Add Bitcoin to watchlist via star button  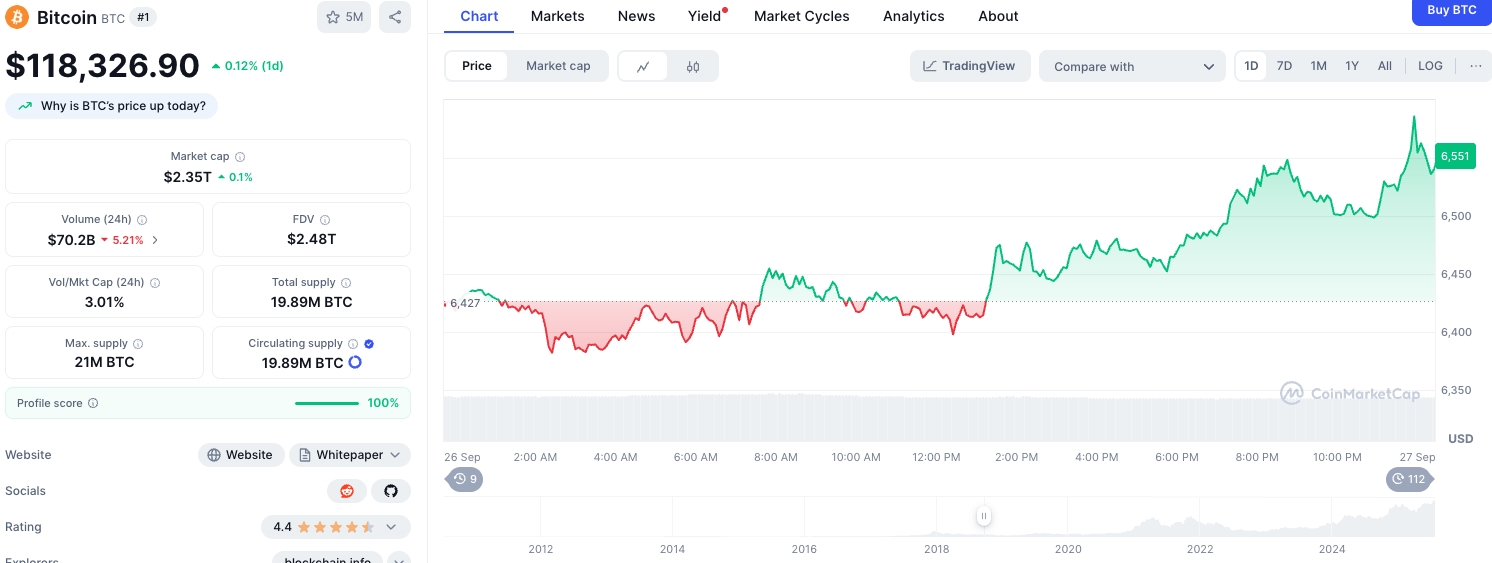point(344,17)
